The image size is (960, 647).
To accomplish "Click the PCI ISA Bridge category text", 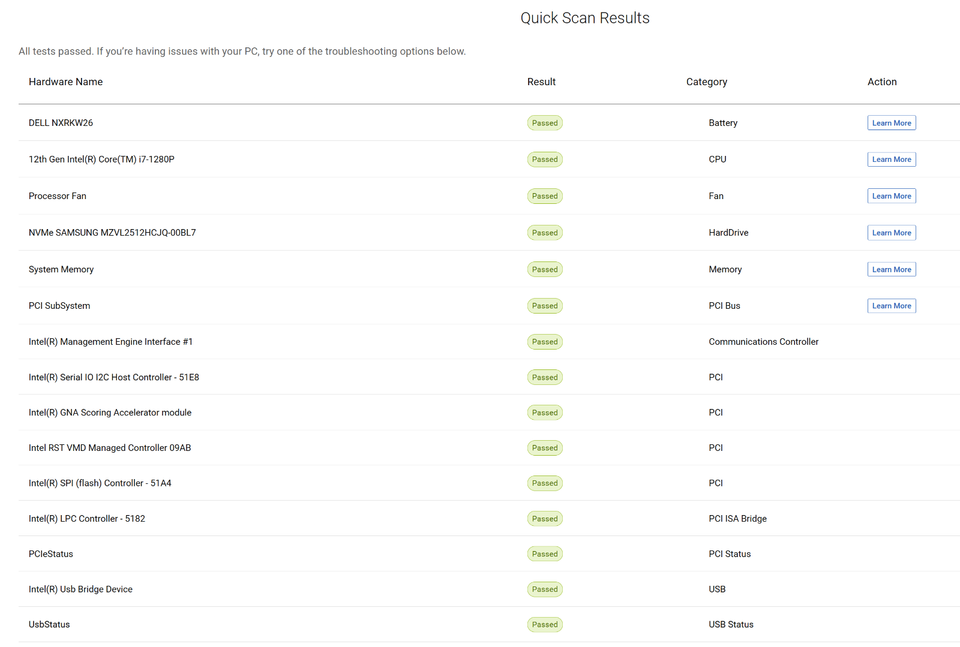I will click(x=737, y=519).
